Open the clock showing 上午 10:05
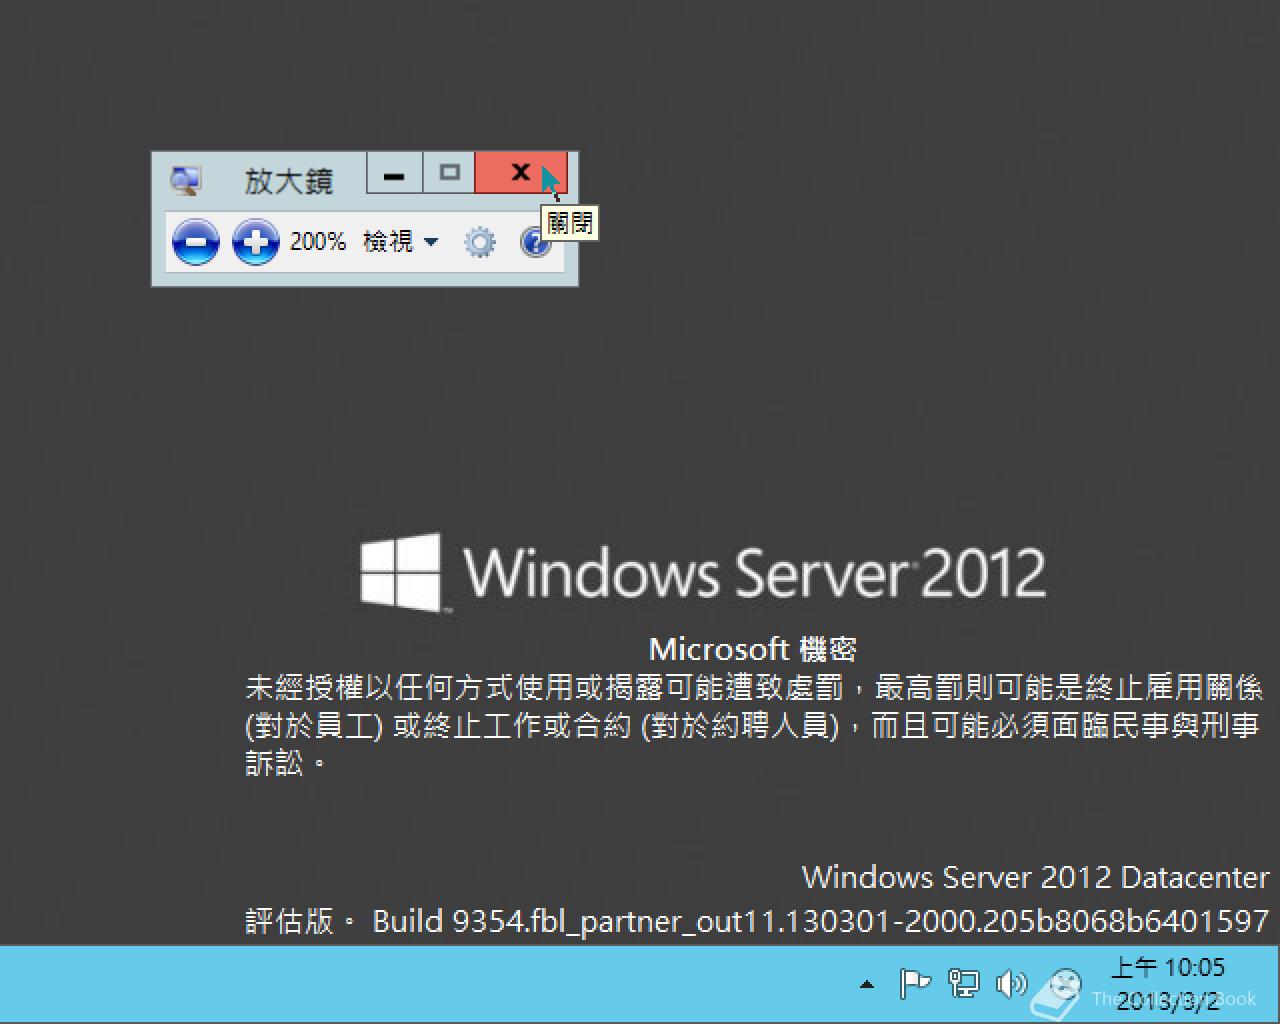1280x1024 pixels. pyautogui.click(x=1168, y=983)
